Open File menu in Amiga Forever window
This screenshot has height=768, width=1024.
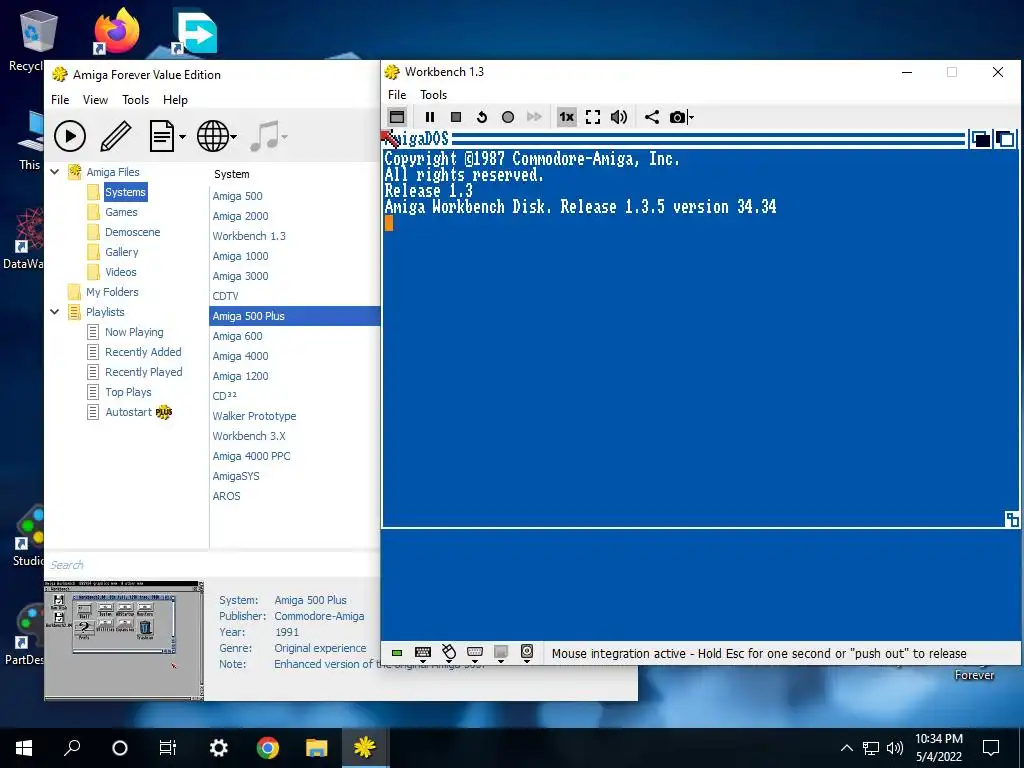pos(60,99)
